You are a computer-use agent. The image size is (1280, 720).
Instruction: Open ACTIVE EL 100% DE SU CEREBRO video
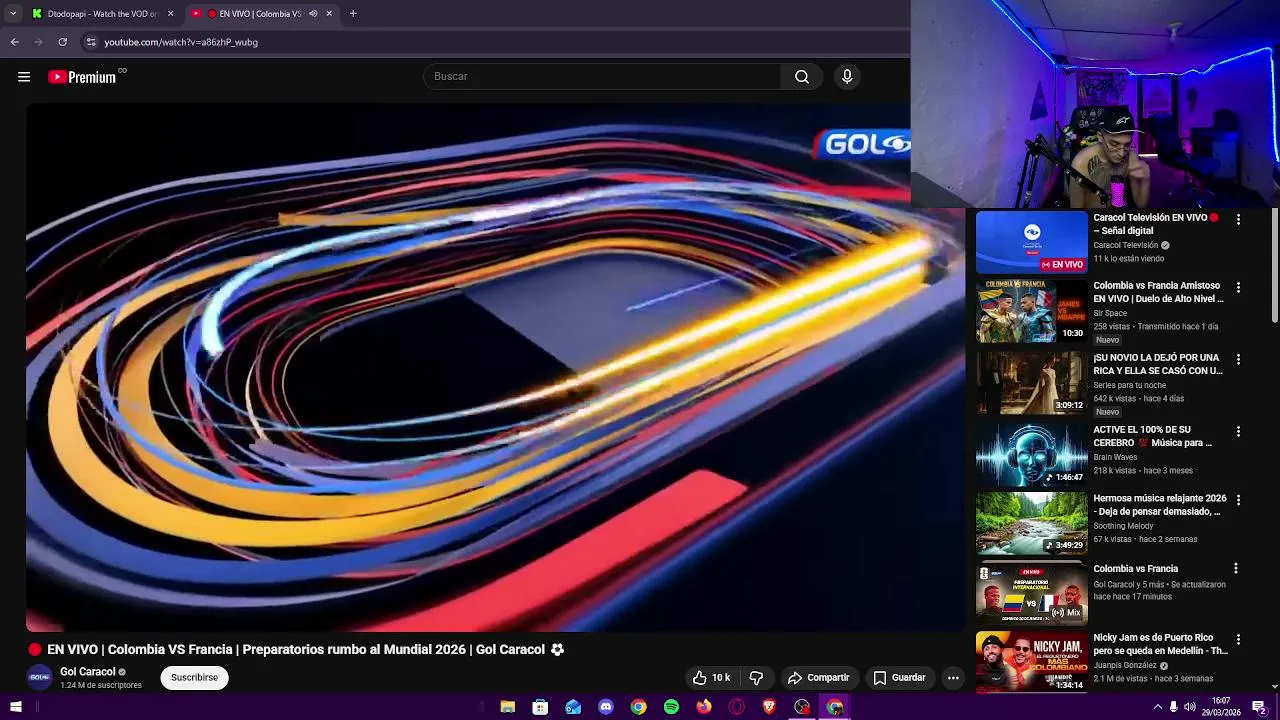pyautogui.click(x=1152, y=436)
